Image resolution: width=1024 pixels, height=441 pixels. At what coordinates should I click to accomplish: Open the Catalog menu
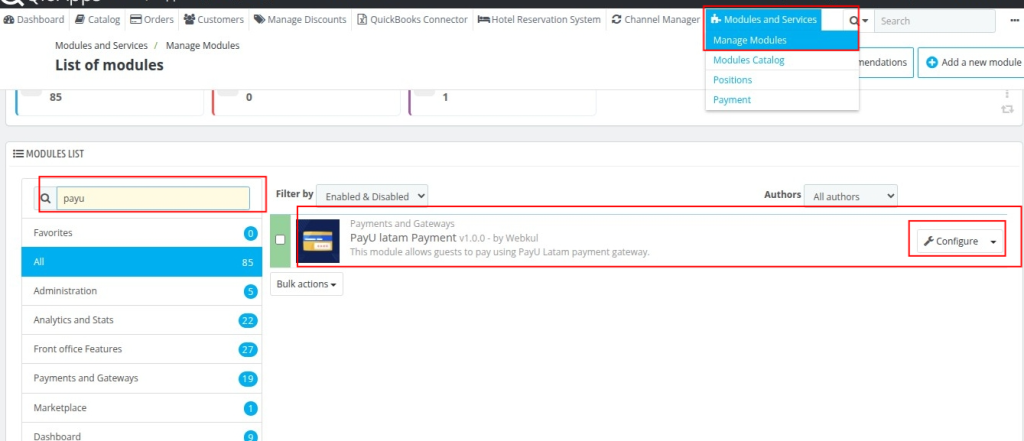tap(97, 20)
